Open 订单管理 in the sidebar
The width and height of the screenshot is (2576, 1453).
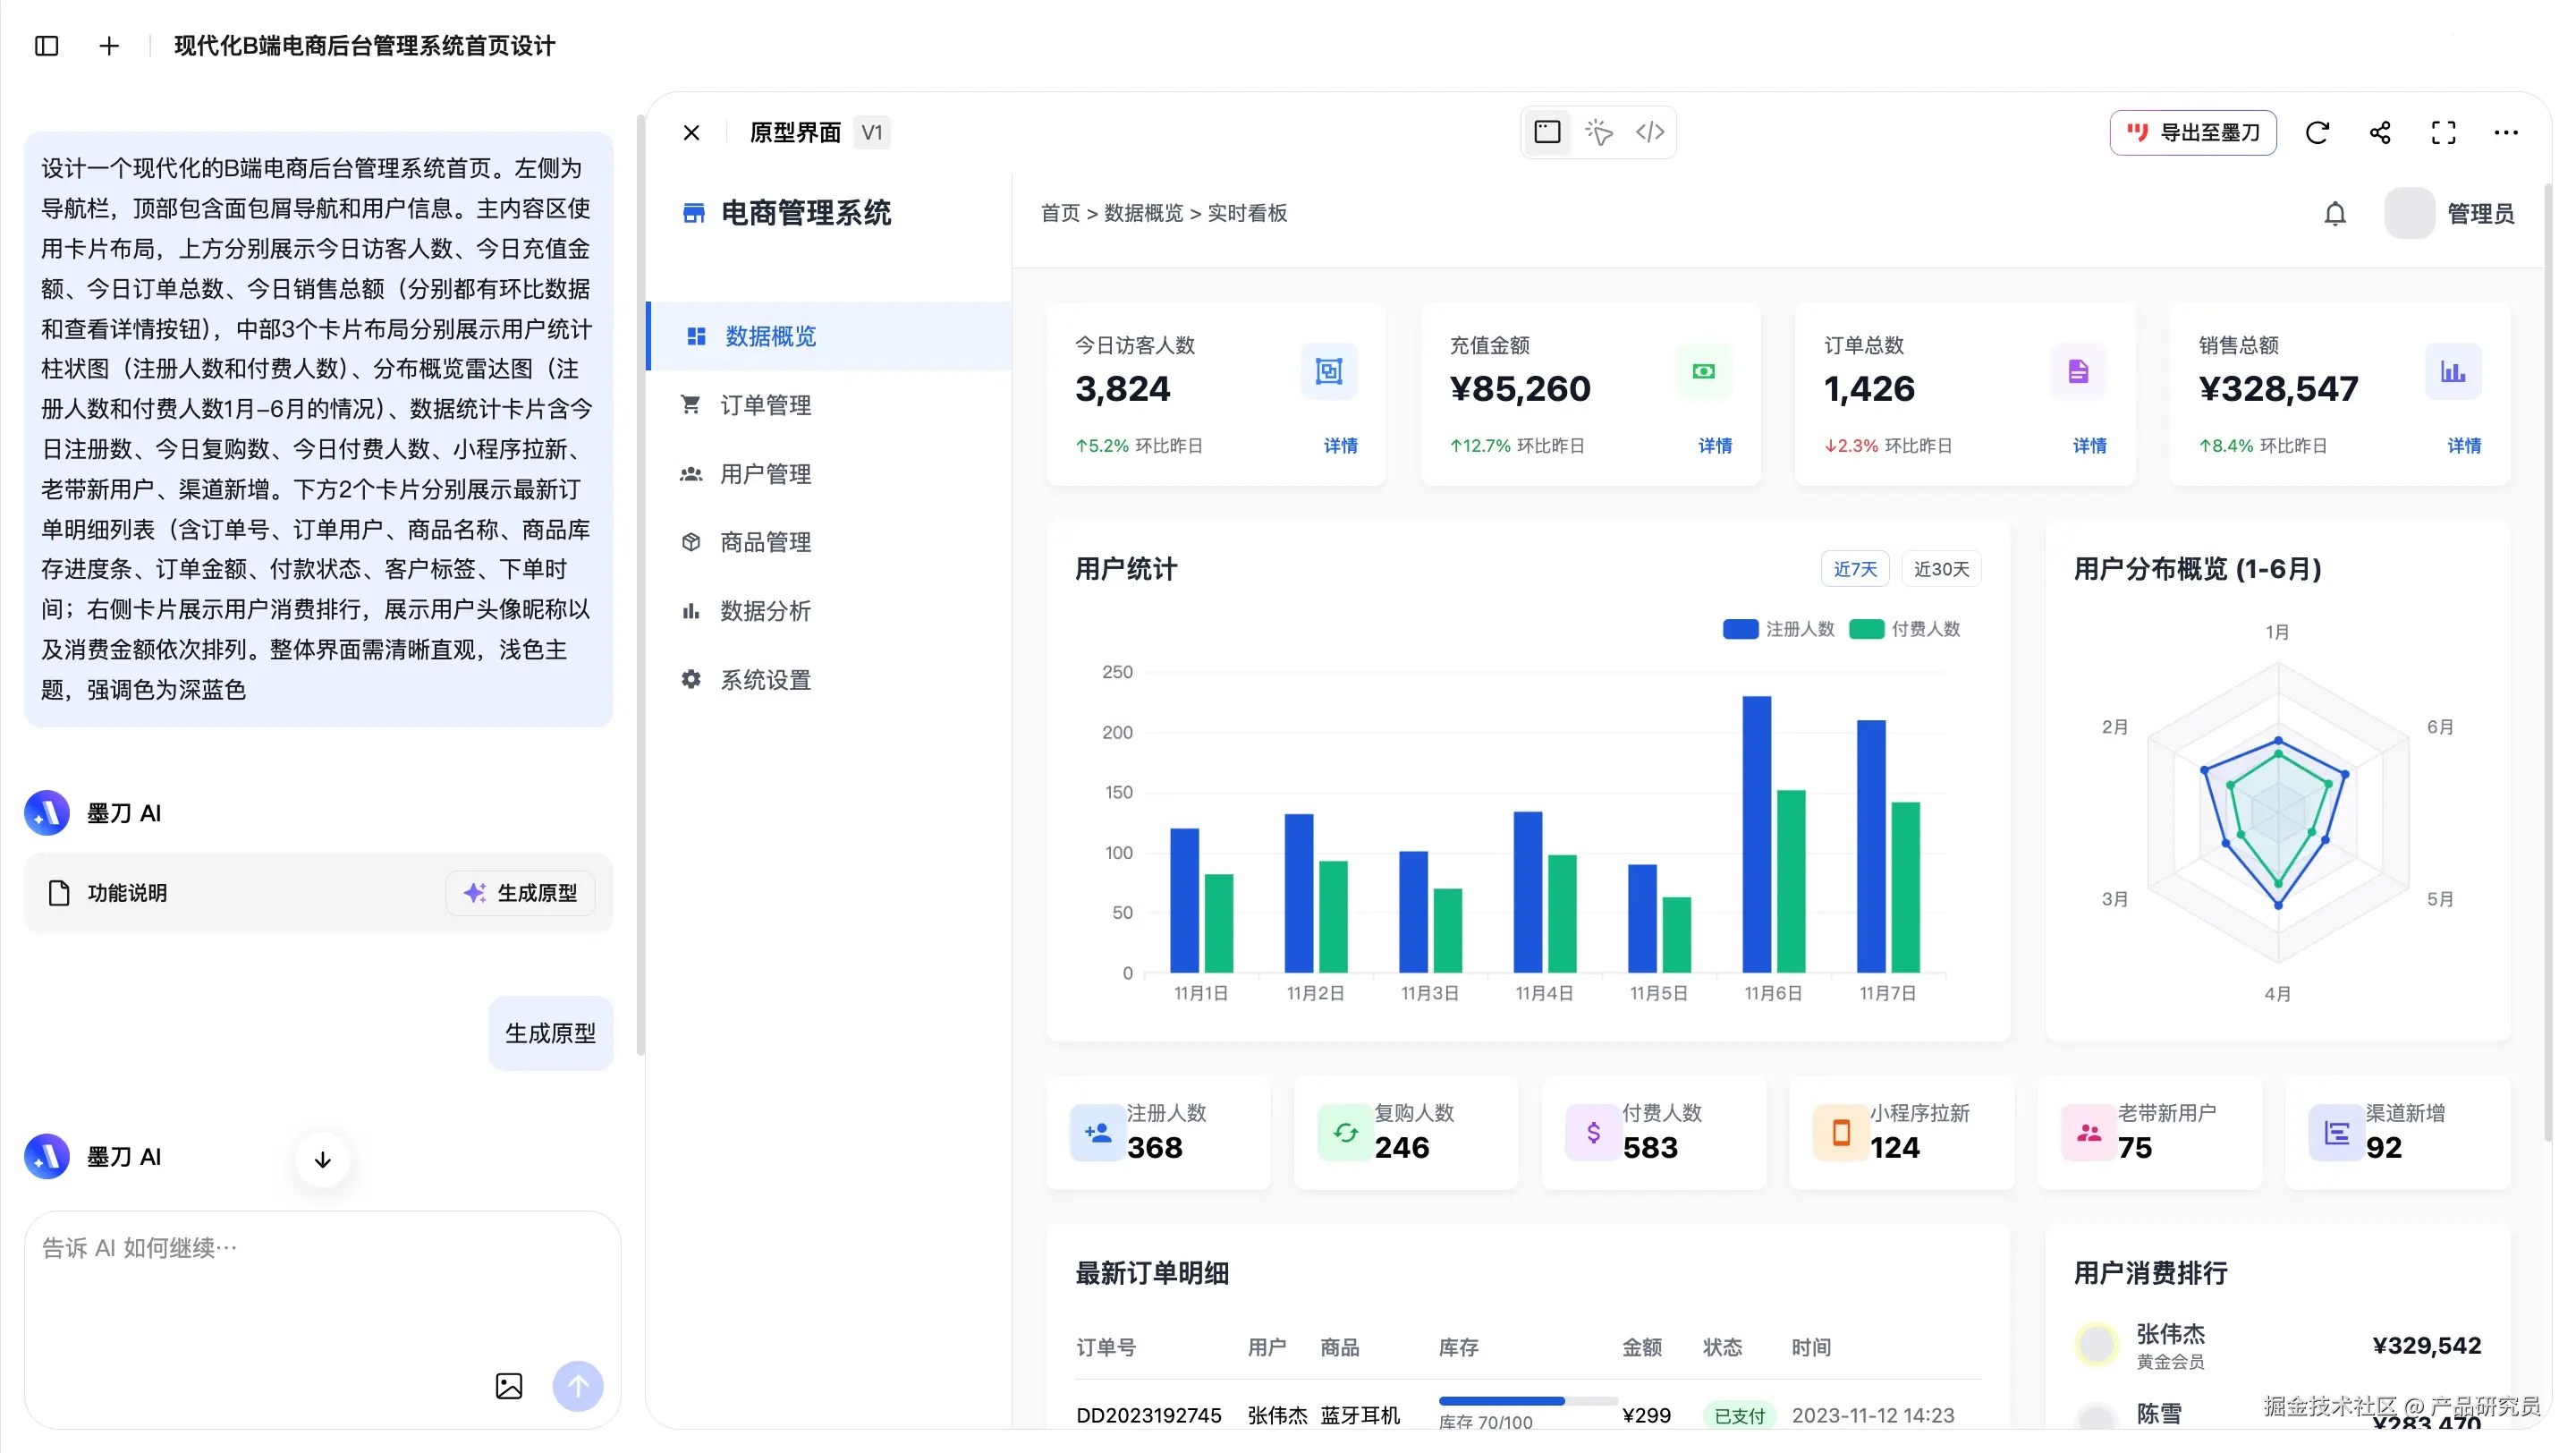pos(765,405)
